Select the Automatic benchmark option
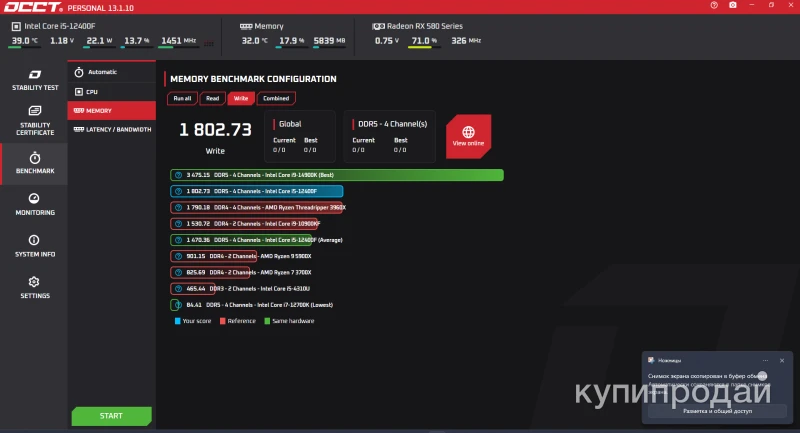 pyautogui.click(x=101, y=72)
